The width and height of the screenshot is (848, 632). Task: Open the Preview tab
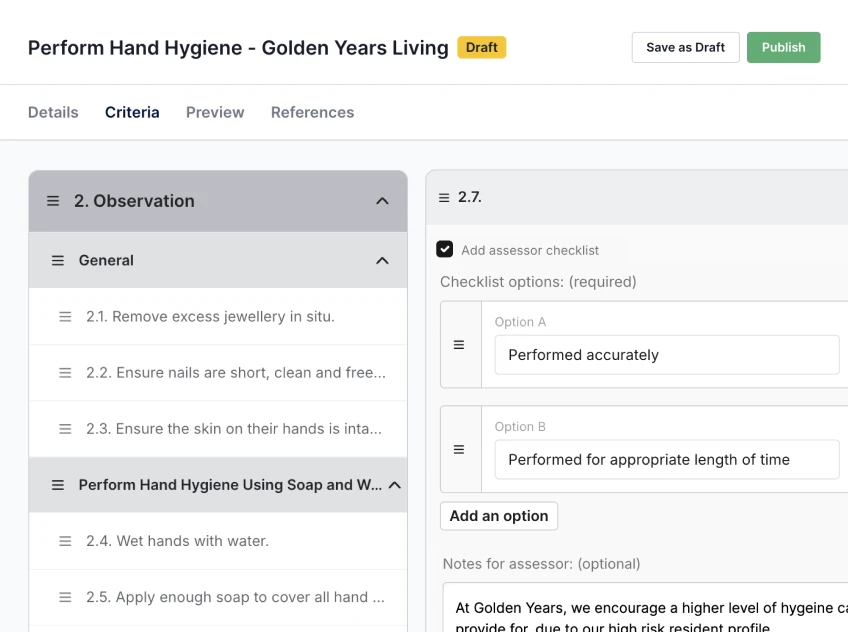click(215, 112)
